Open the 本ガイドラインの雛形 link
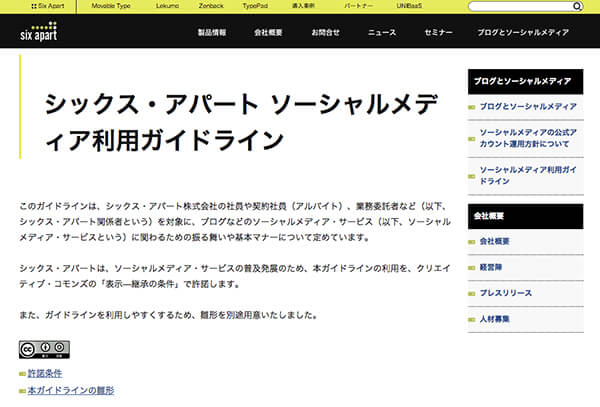The width and height of the screenshot is (600, 407). [x=70, y=390]
